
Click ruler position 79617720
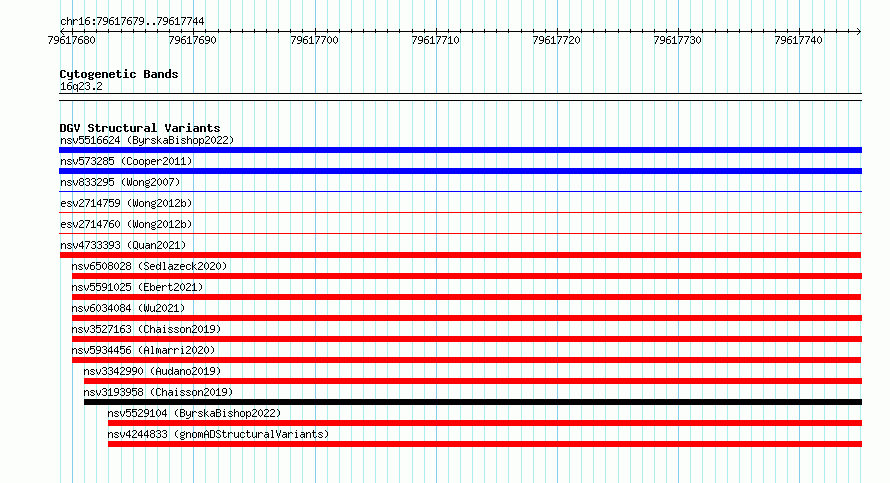tap(556, 40)
